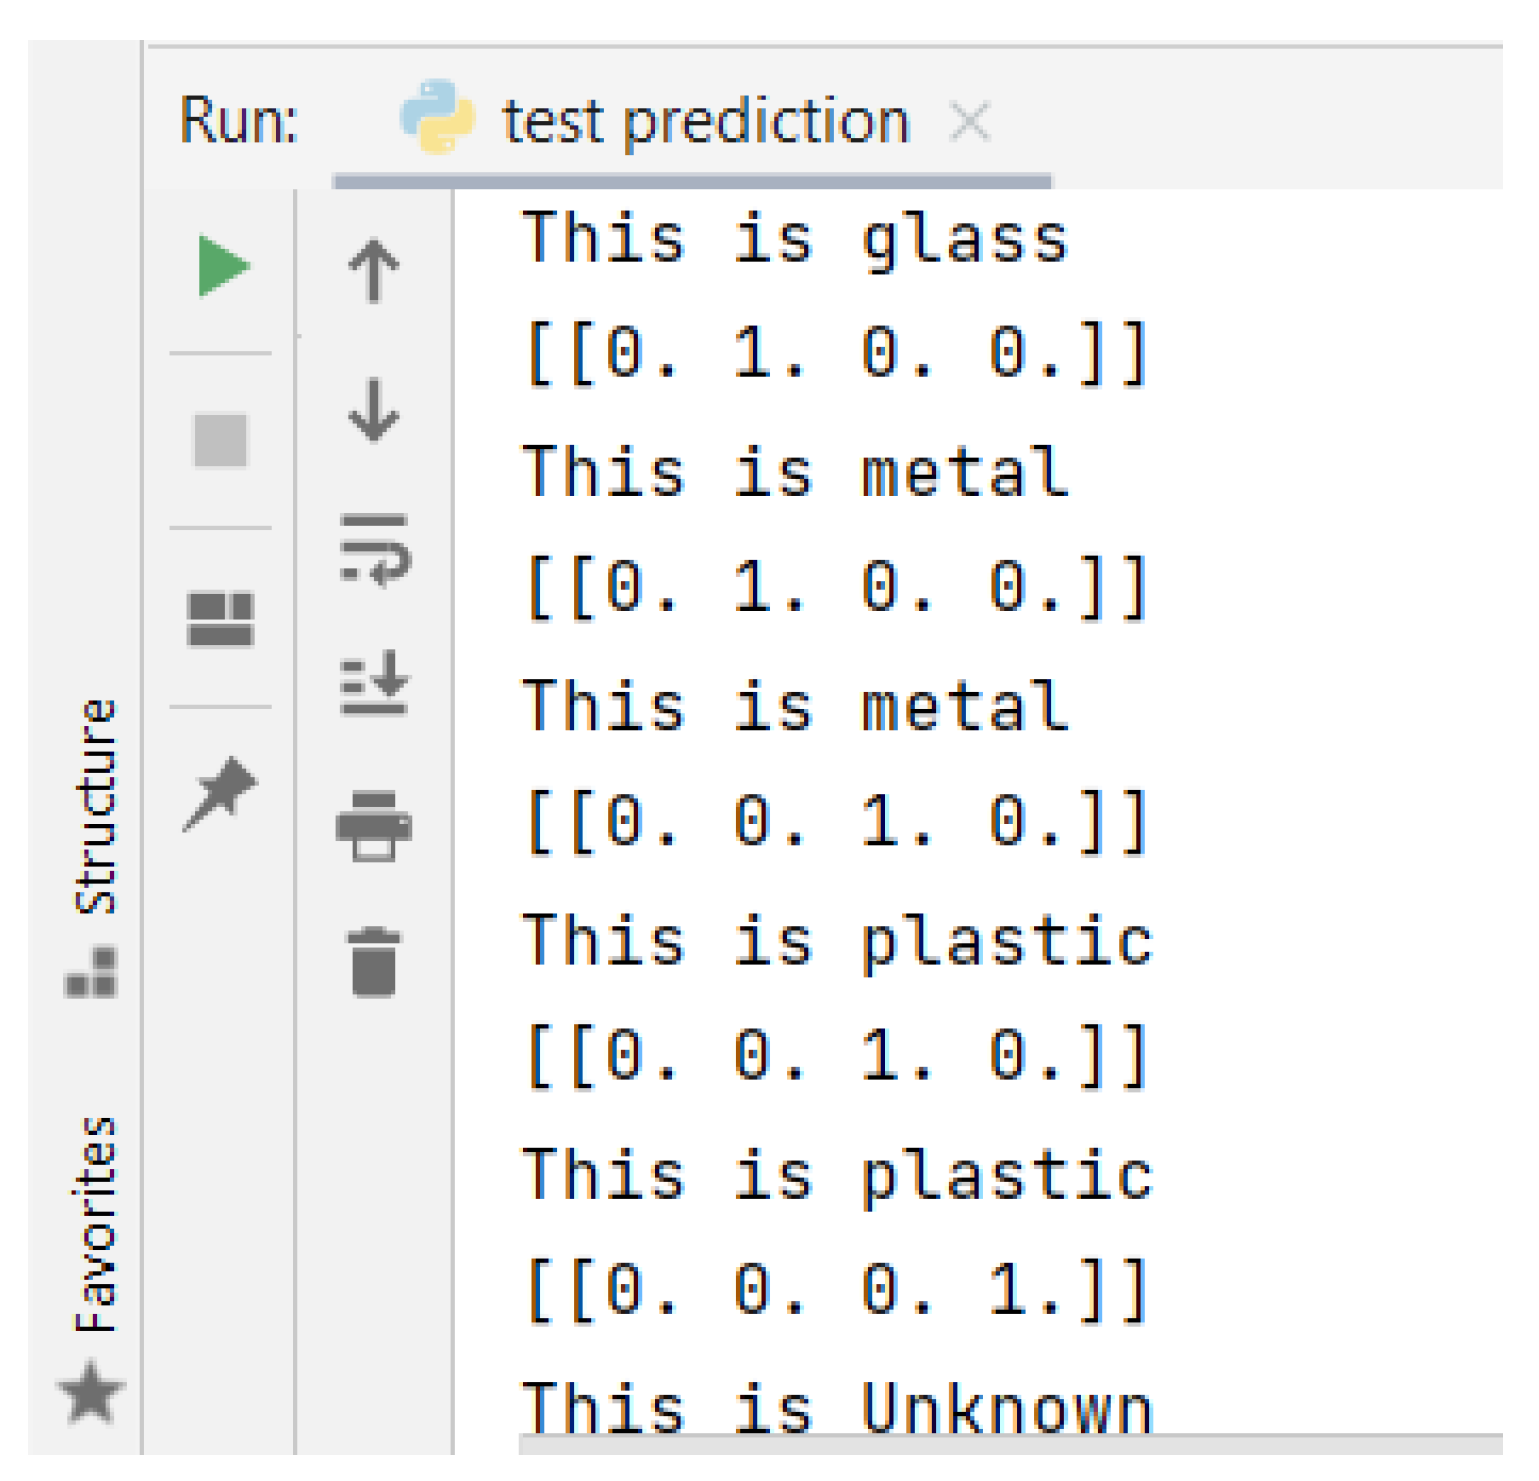This screenshot has width=1539, height=1481.
Task: Toggle Scroll to End of output
Action: (x=374, y=684)
